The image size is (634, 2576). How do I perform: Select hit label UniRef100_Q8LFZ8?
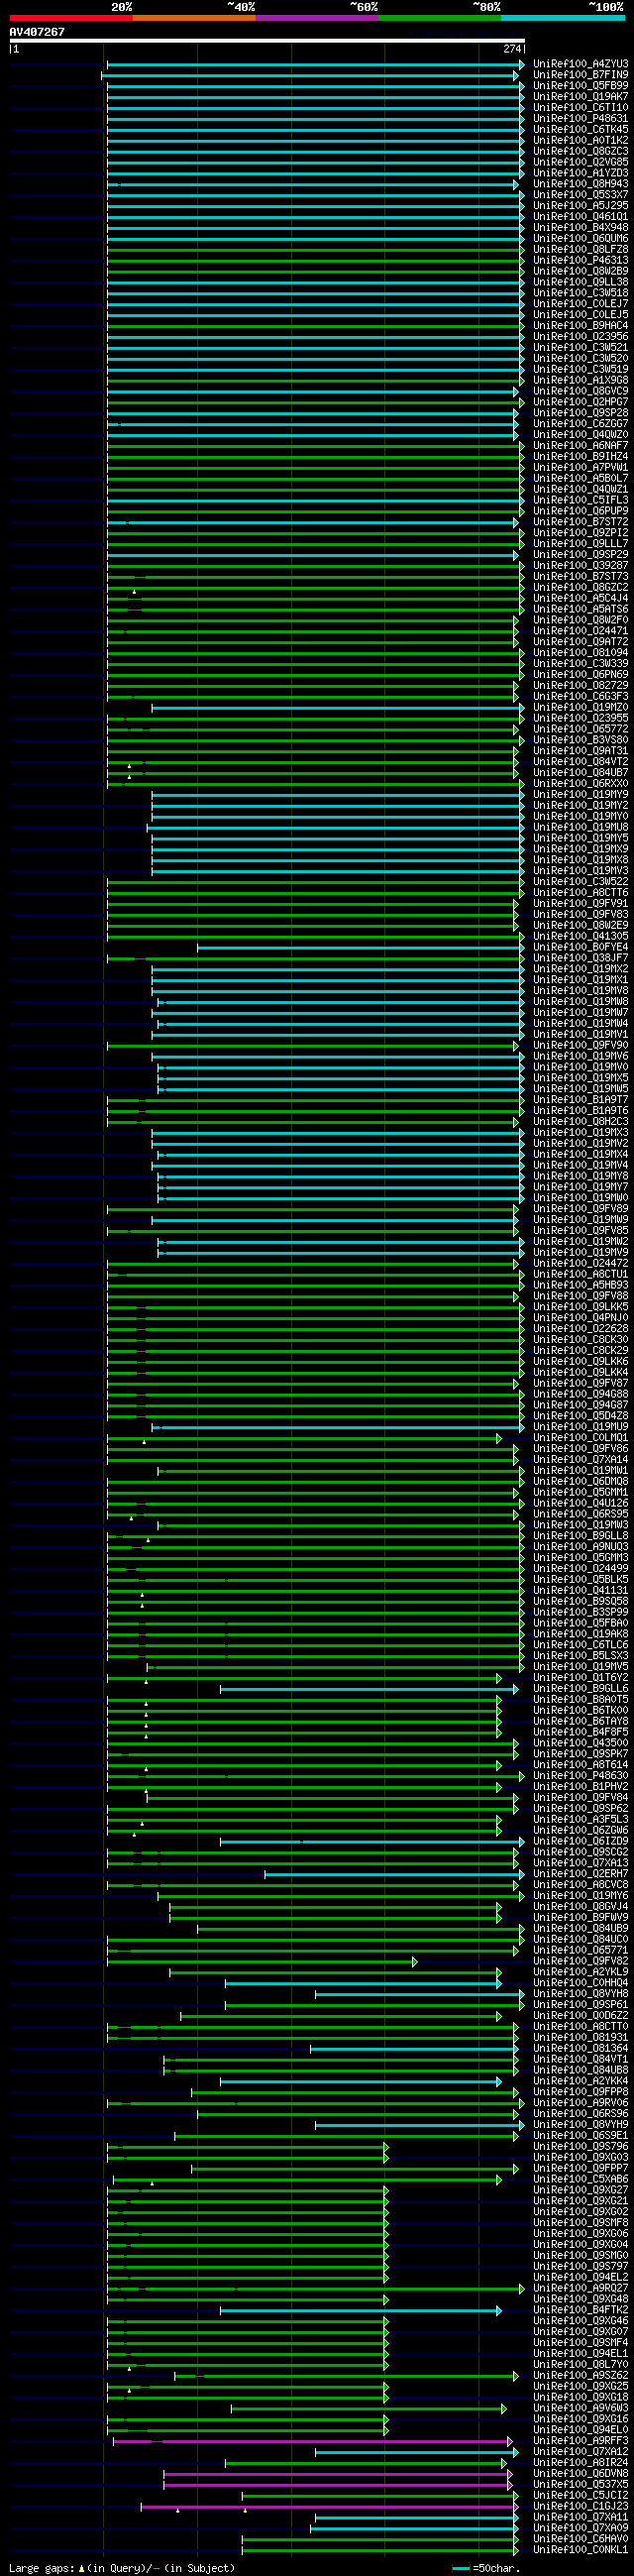581,250
